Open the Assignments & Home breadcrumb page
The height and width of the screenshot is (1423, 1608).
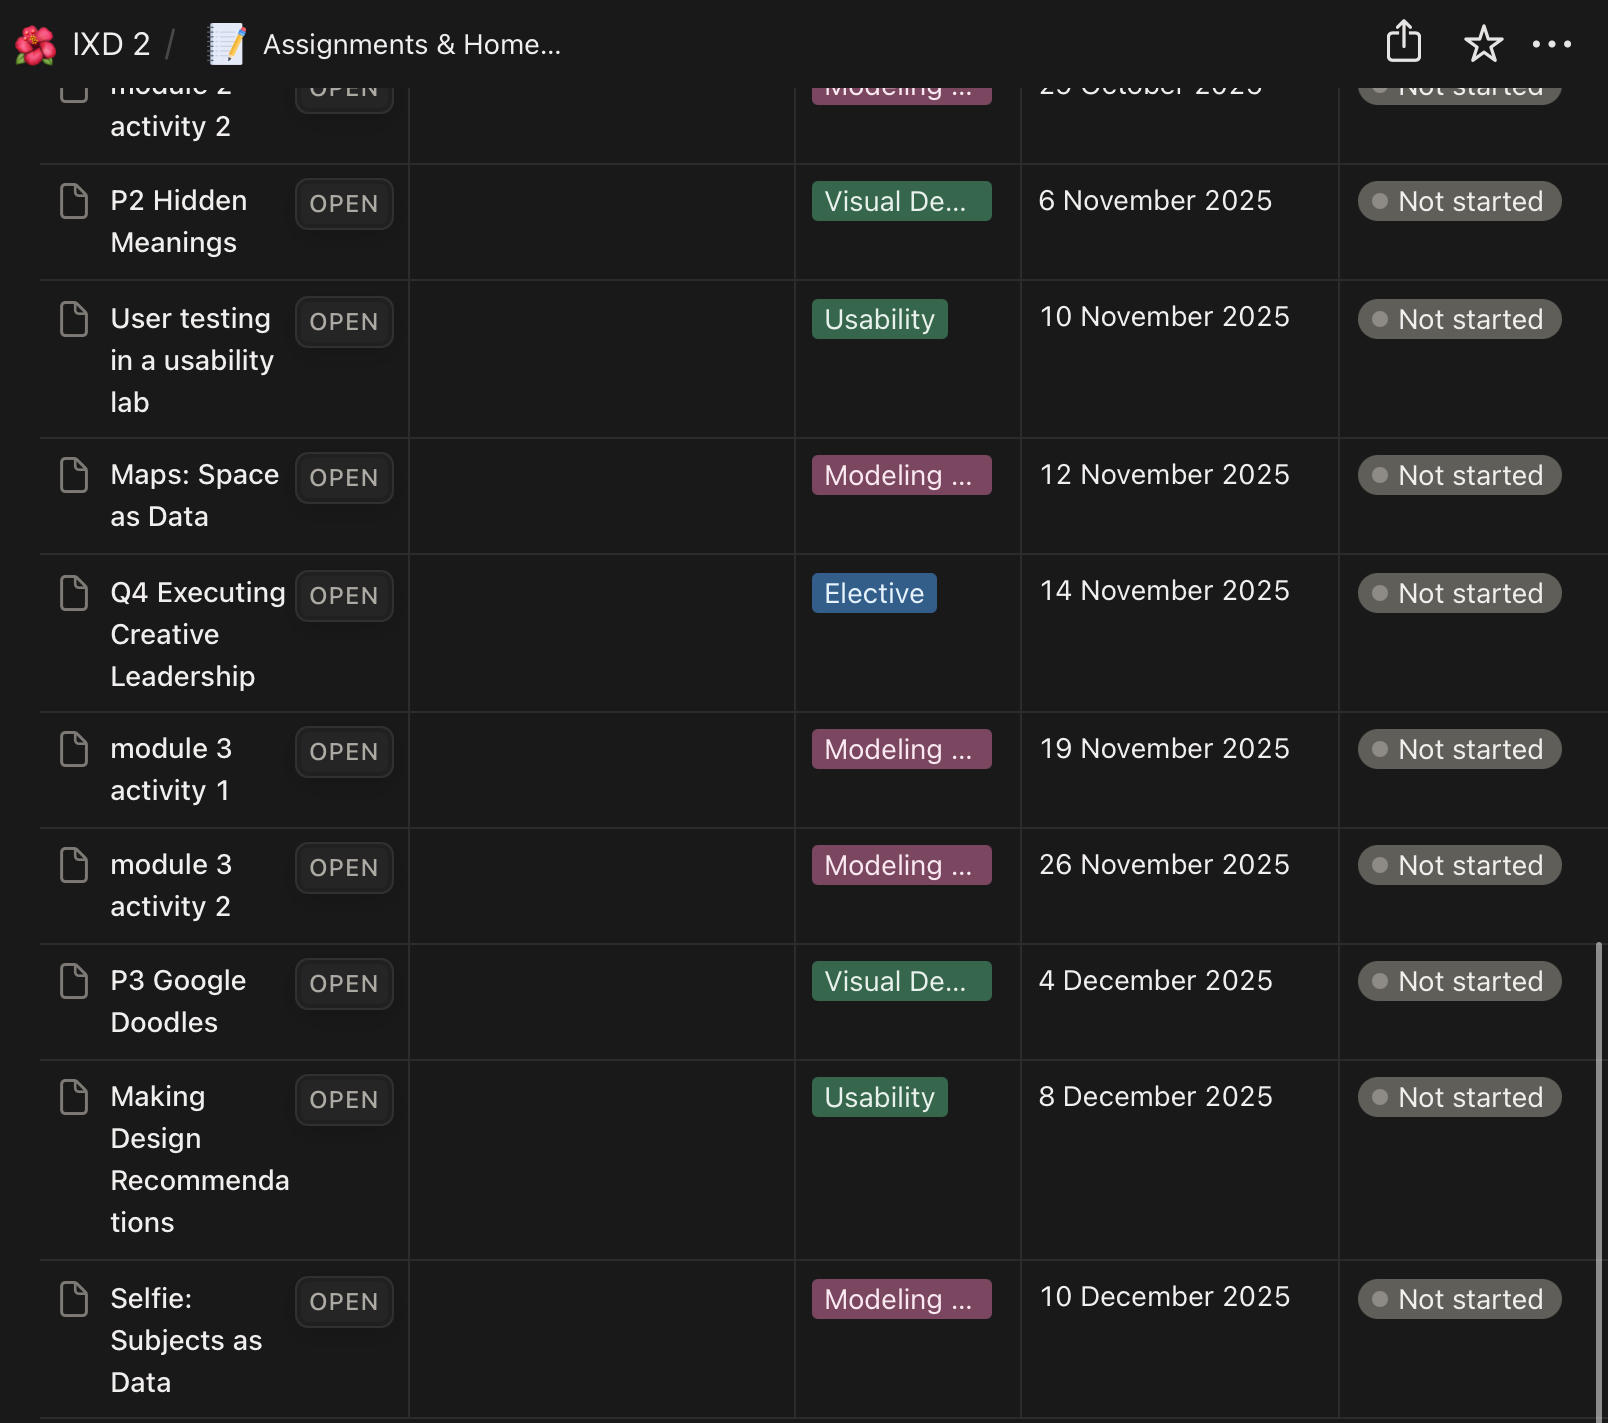point(411,45)
